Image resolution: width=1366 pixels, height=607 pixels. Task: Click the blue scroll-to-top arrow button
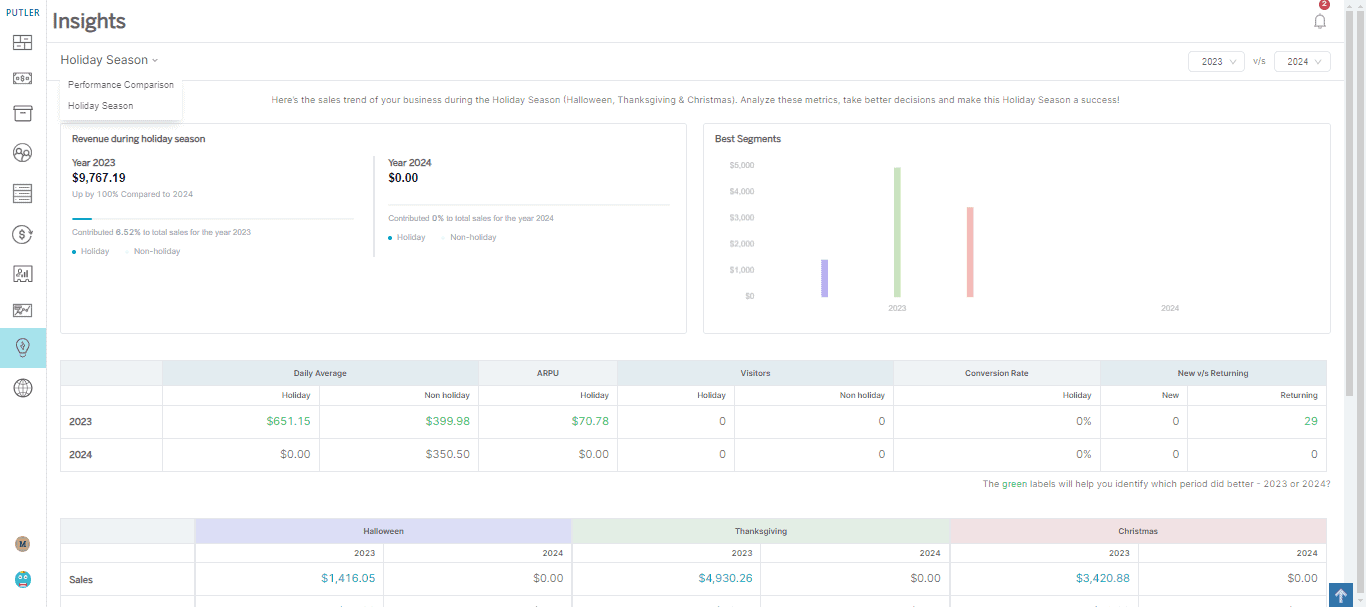pos(1342,595)
